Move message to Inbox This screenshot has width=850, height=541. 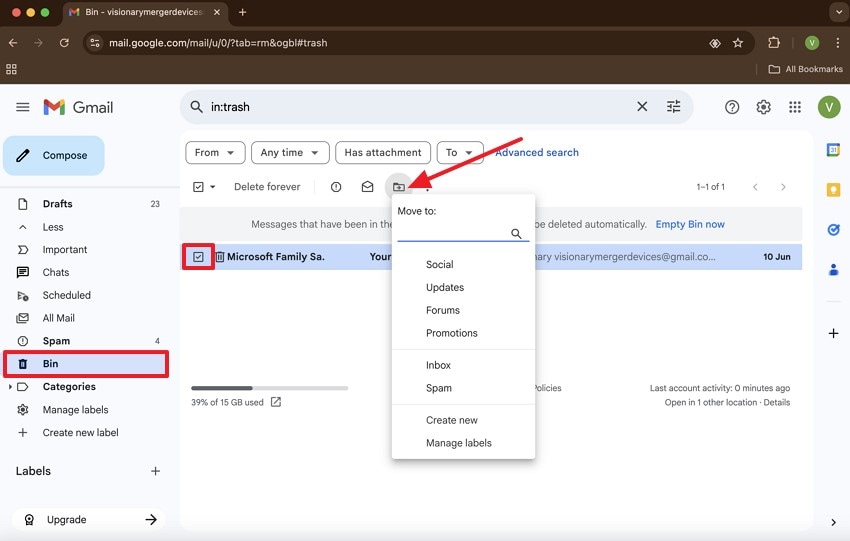[x=438, y=365]
